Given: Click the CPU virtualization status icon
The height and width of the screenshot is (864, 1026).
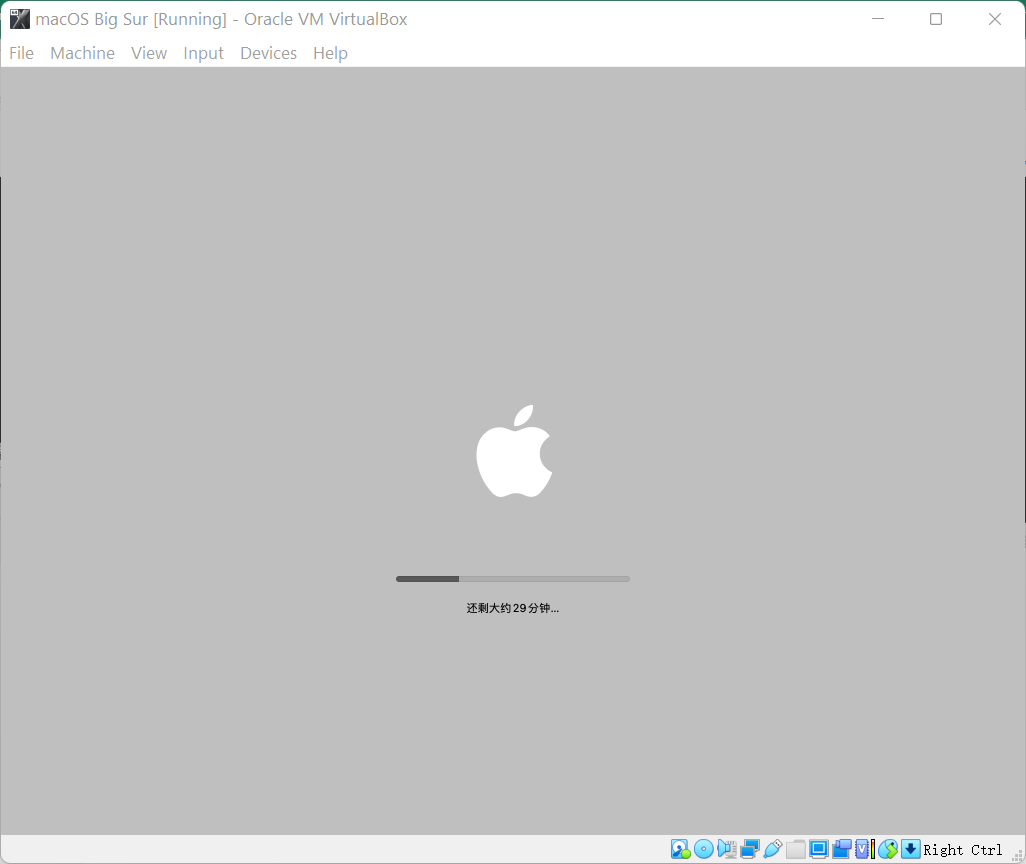Looking at the screenshot, I should coord(864,850).
